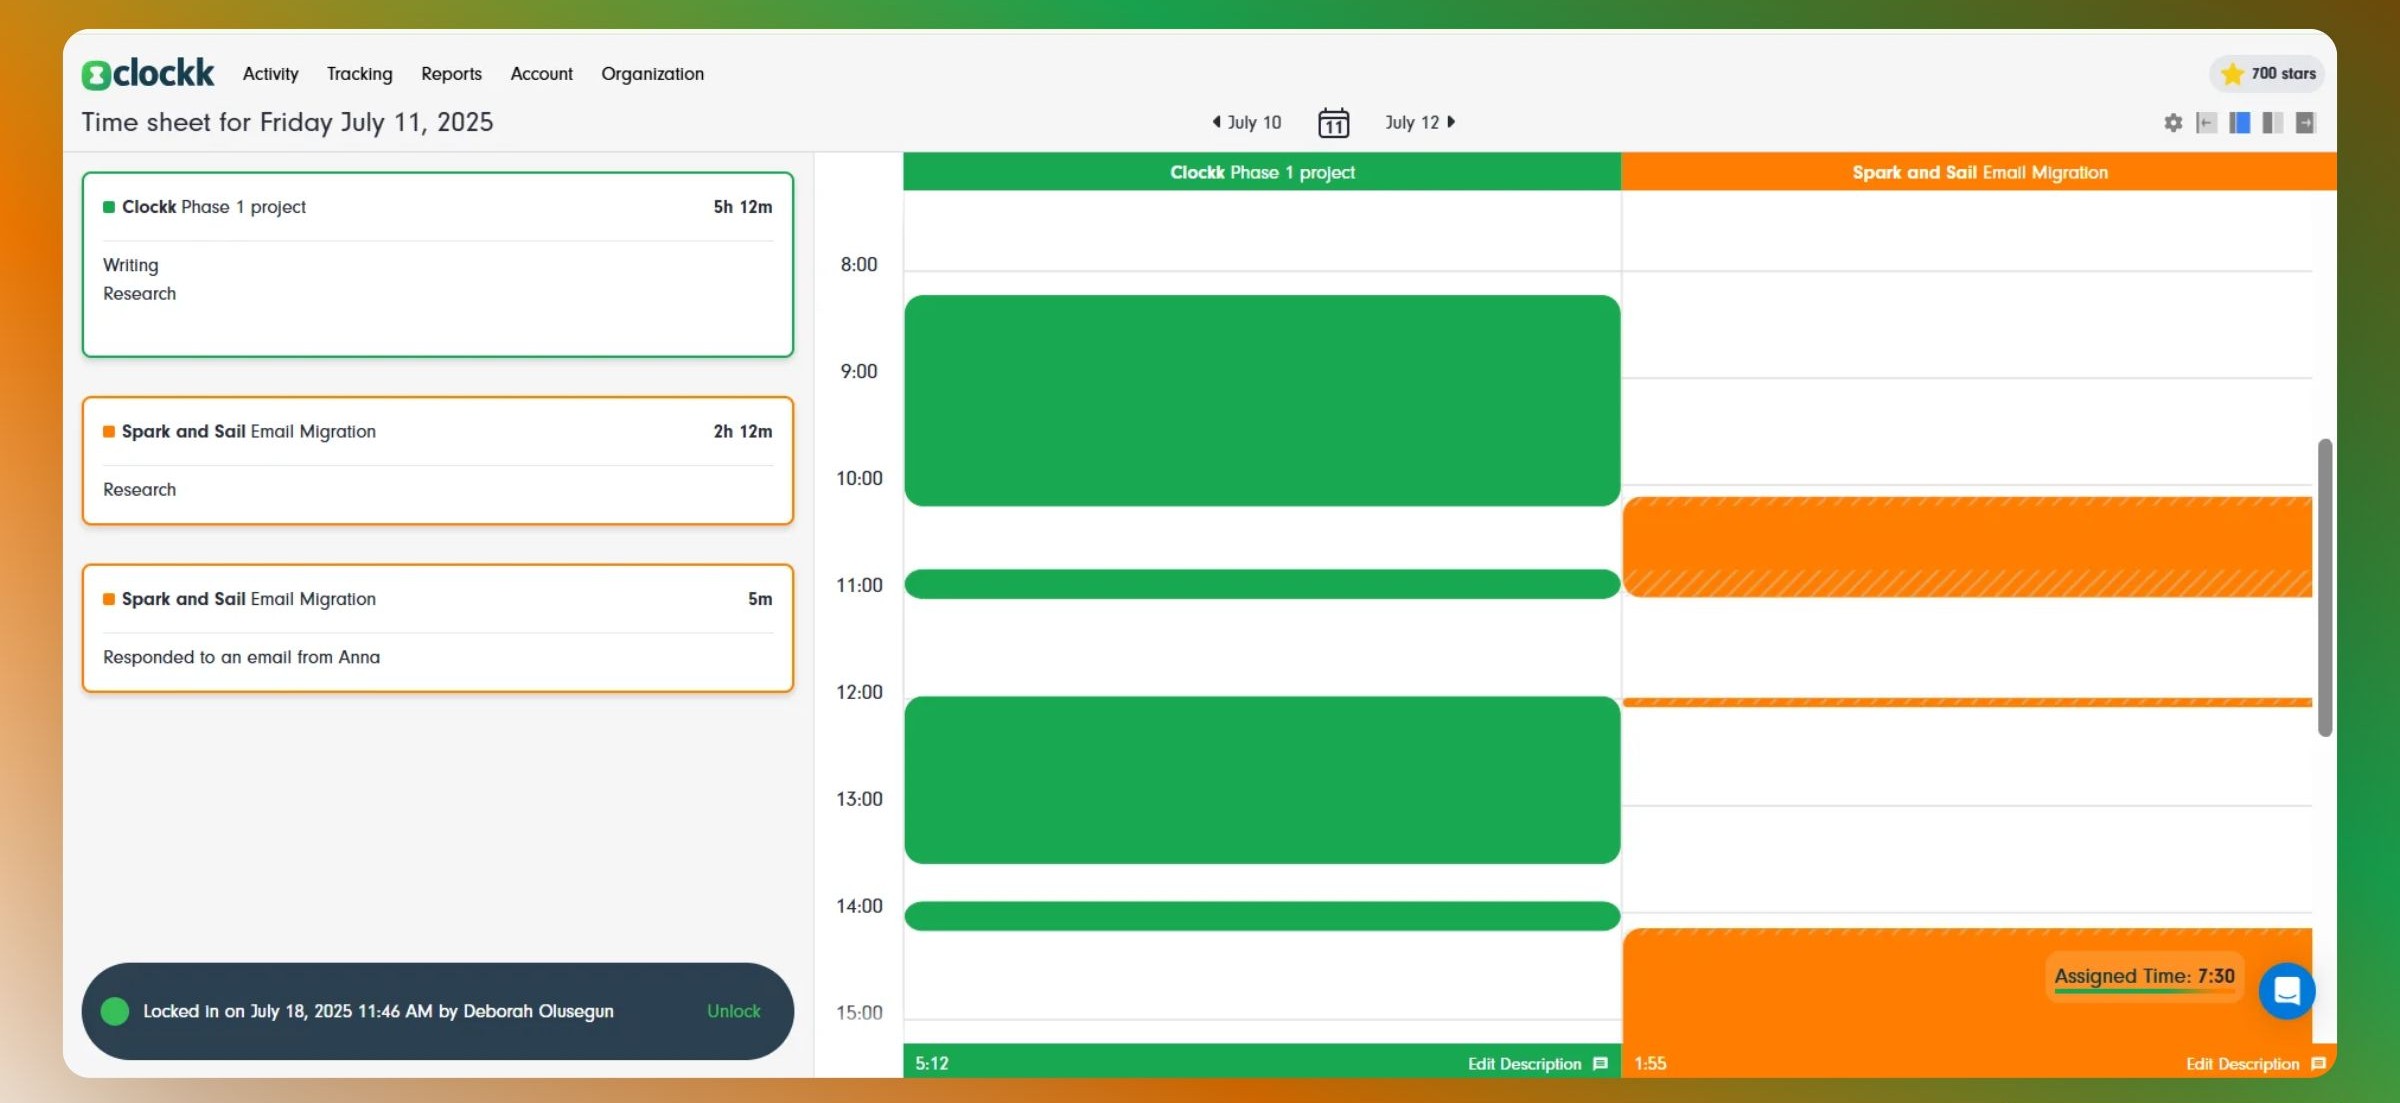Open the Reports menu

click(451, 73)
